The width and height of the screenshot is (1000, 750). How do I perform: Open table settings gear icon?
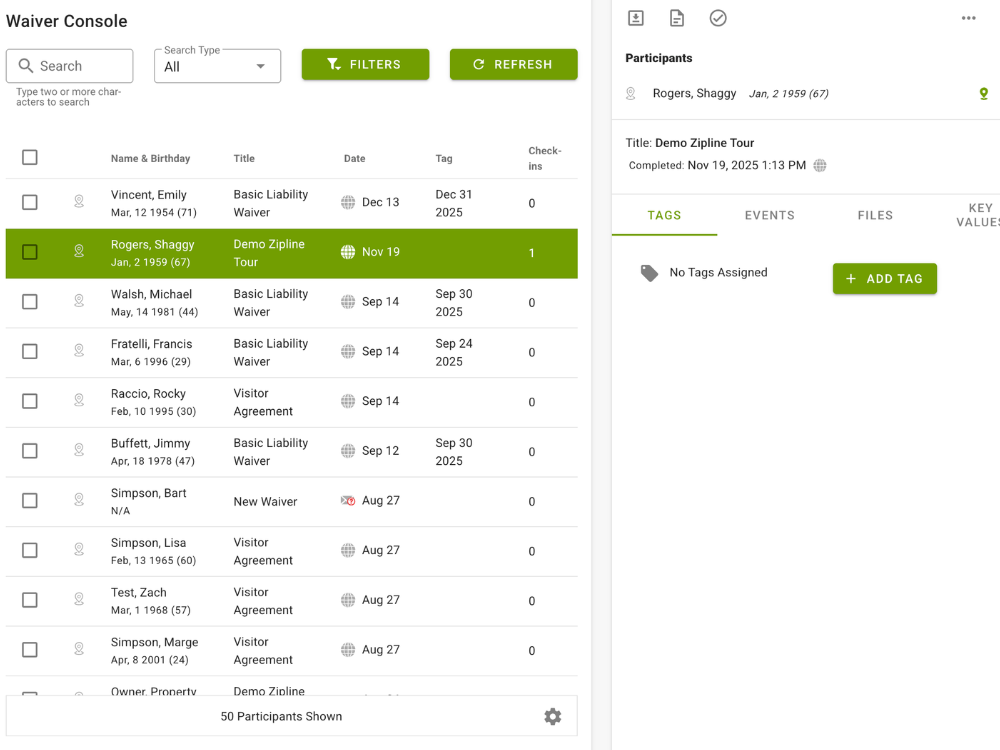click(x=552, y=716)
